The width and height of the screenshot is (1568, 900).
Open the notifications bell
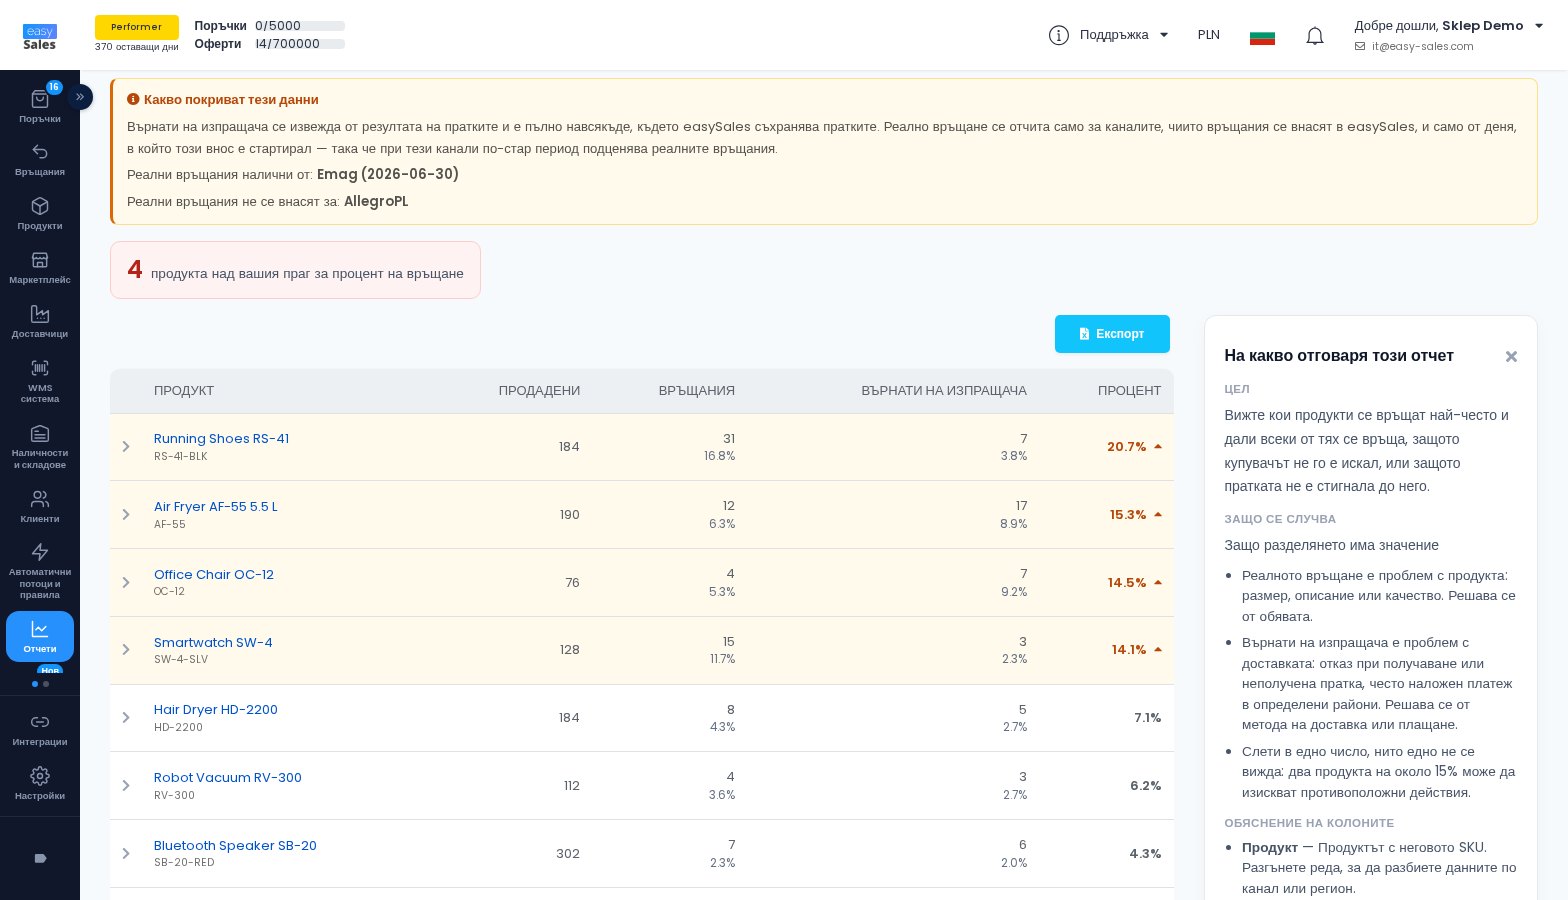tap(1315, 36)
